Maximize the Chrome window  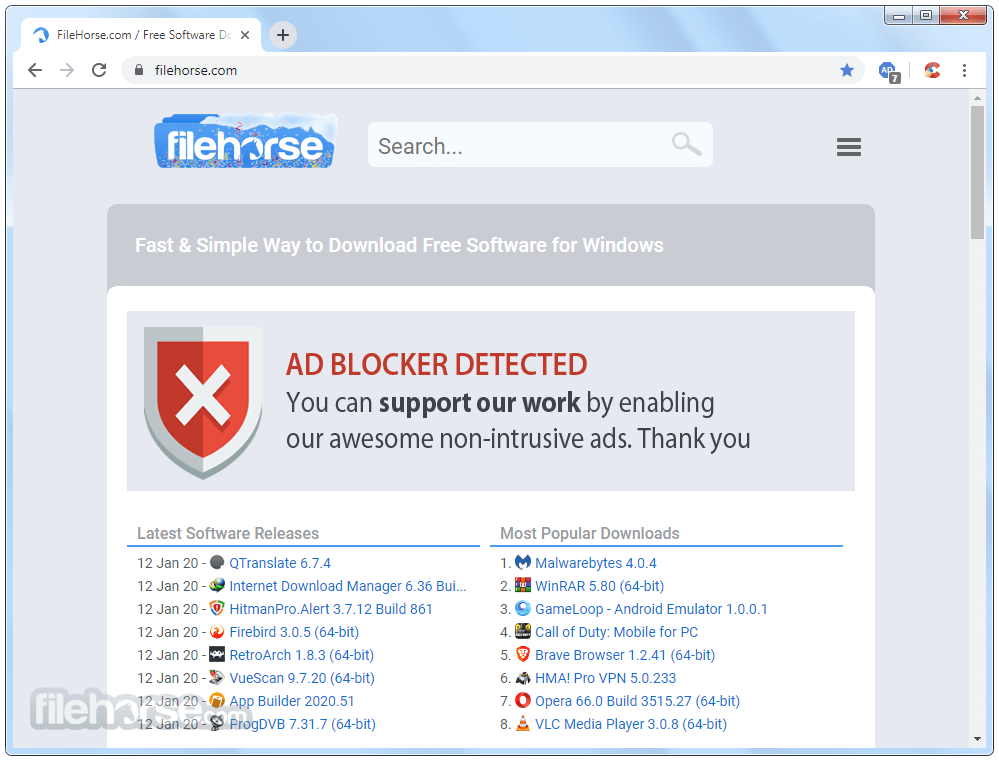[x=926, y=15]
